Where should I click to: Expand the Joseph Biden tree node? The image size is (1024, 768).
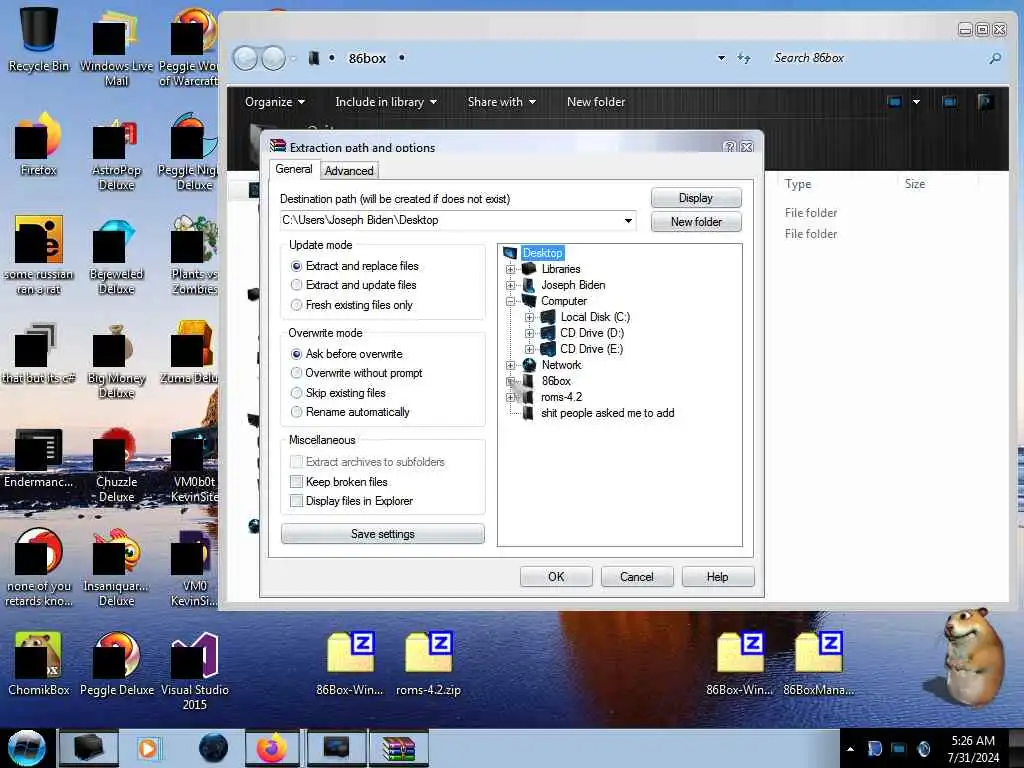511,285
